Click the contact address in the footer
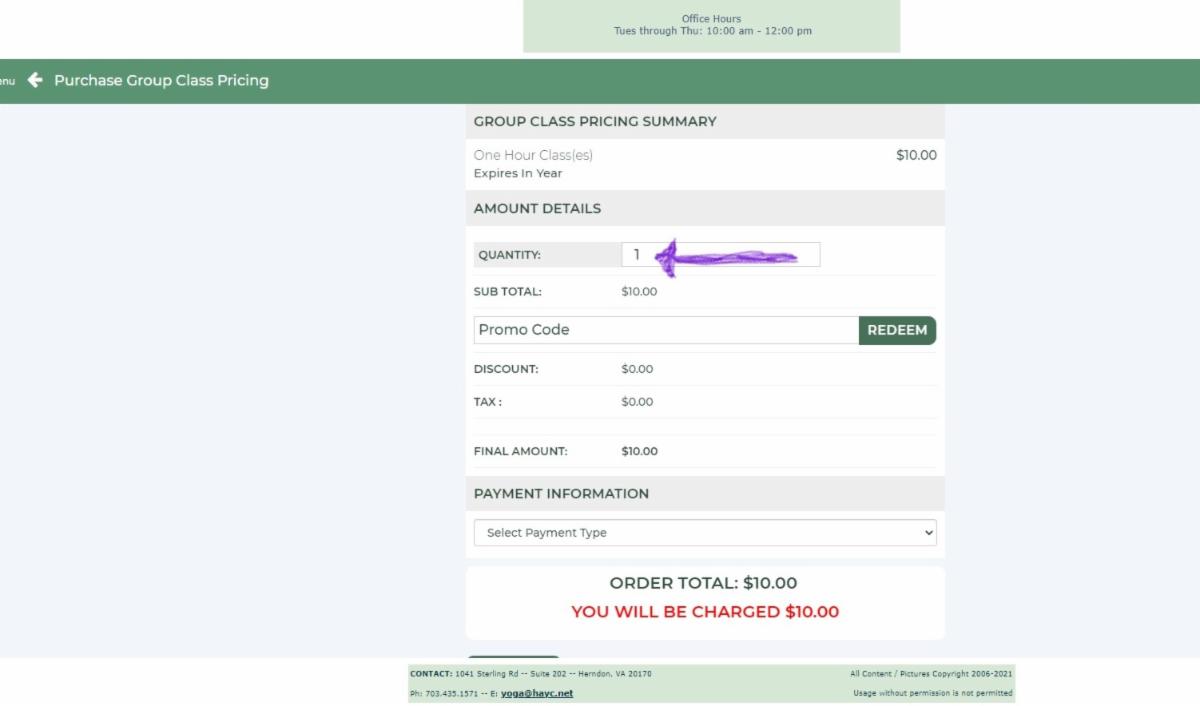The width and height of the screenshot is (1200, 706). tap(553, 674)
